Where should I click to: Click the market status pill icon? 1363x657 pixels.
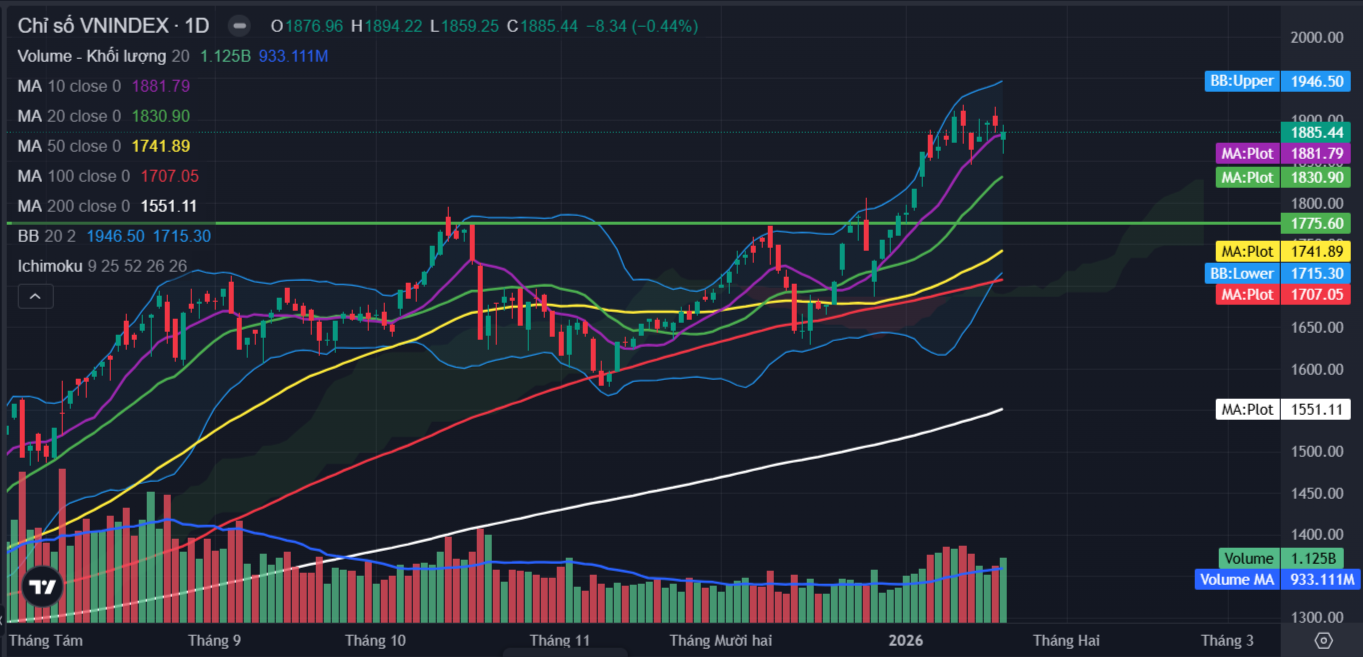click(x=240, y=26)
